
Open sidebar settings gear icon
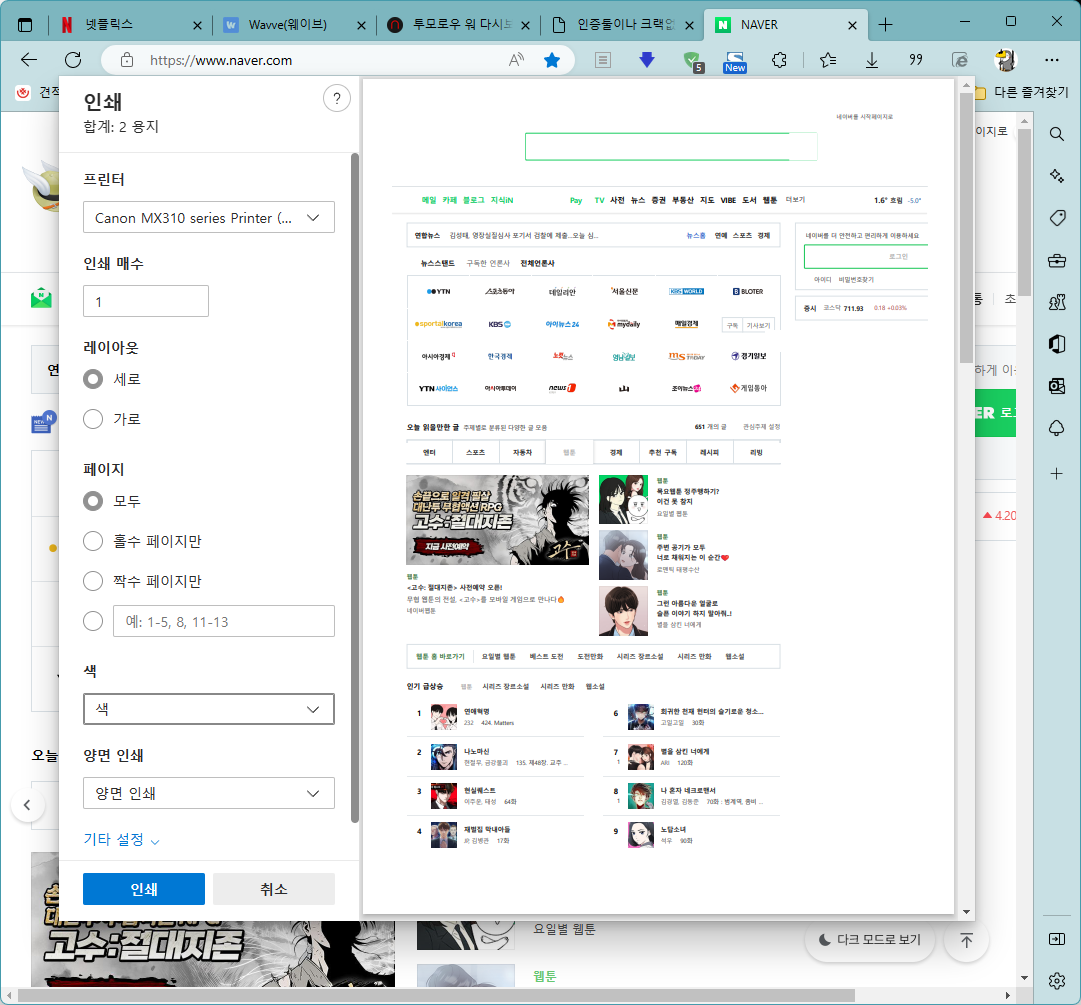coord(1056,981)
